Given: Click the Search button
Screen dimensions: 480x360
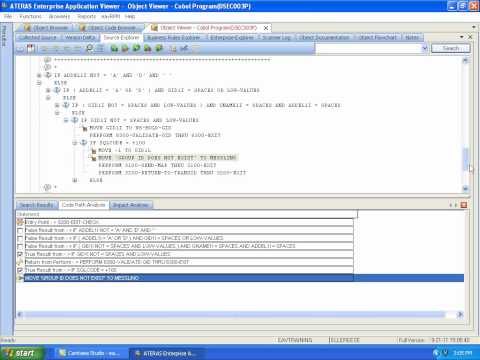Looking at the screenshot, I should pos(451,48).
